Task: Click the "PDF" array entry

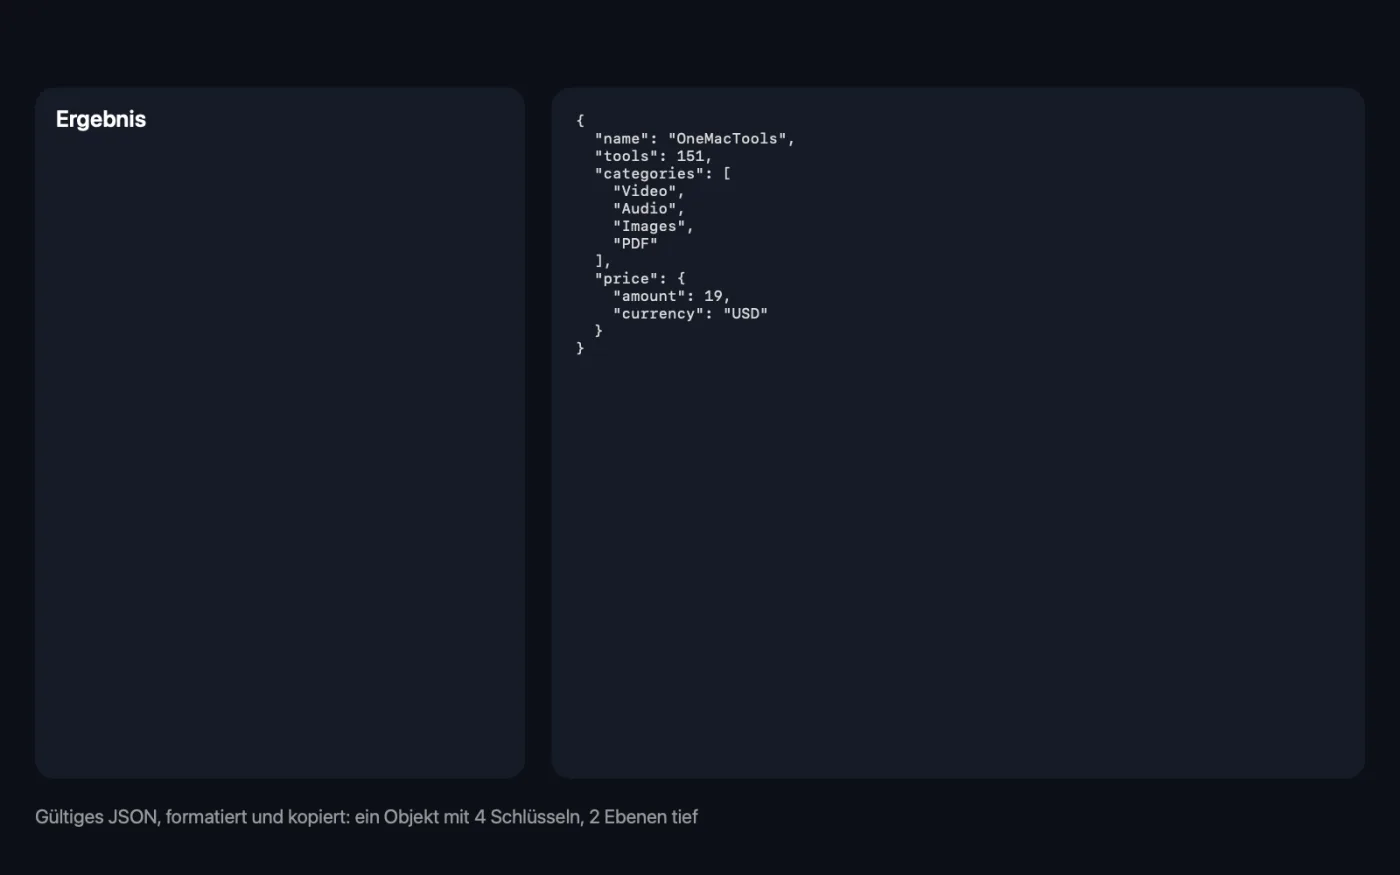Action: (635, 244)
